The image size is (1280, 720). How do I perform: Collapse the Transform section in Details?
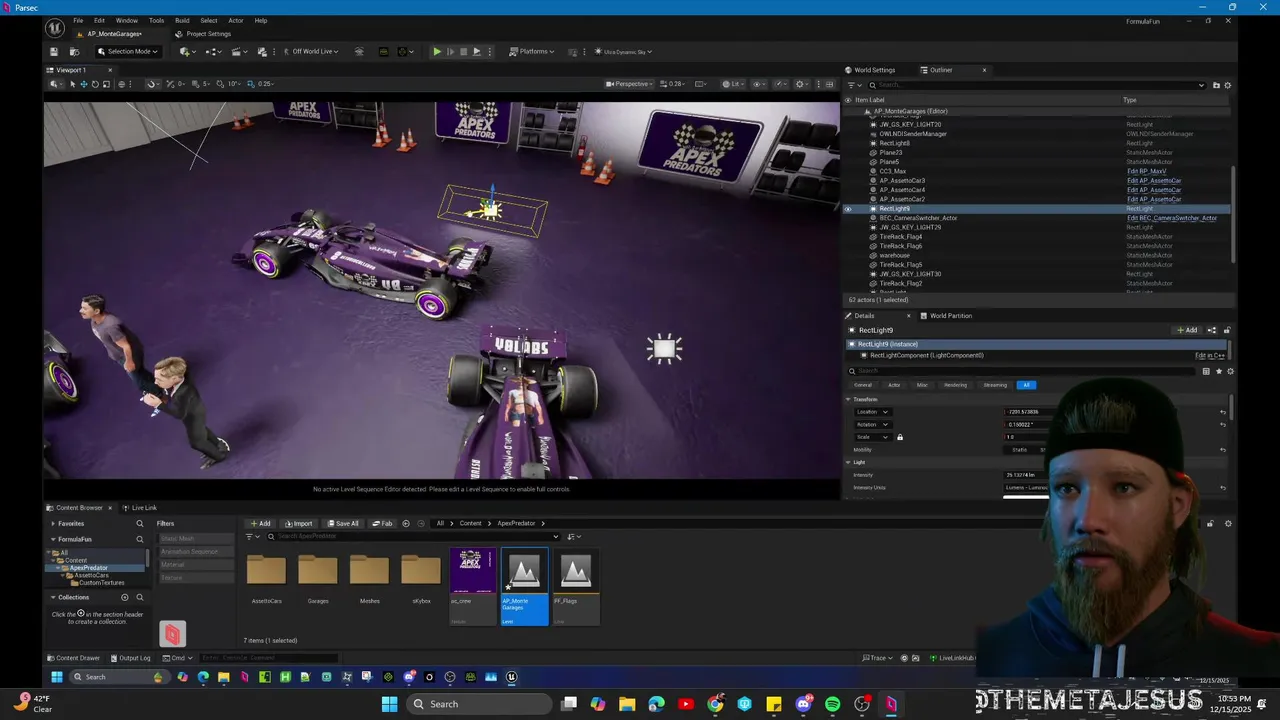(848, 399)
